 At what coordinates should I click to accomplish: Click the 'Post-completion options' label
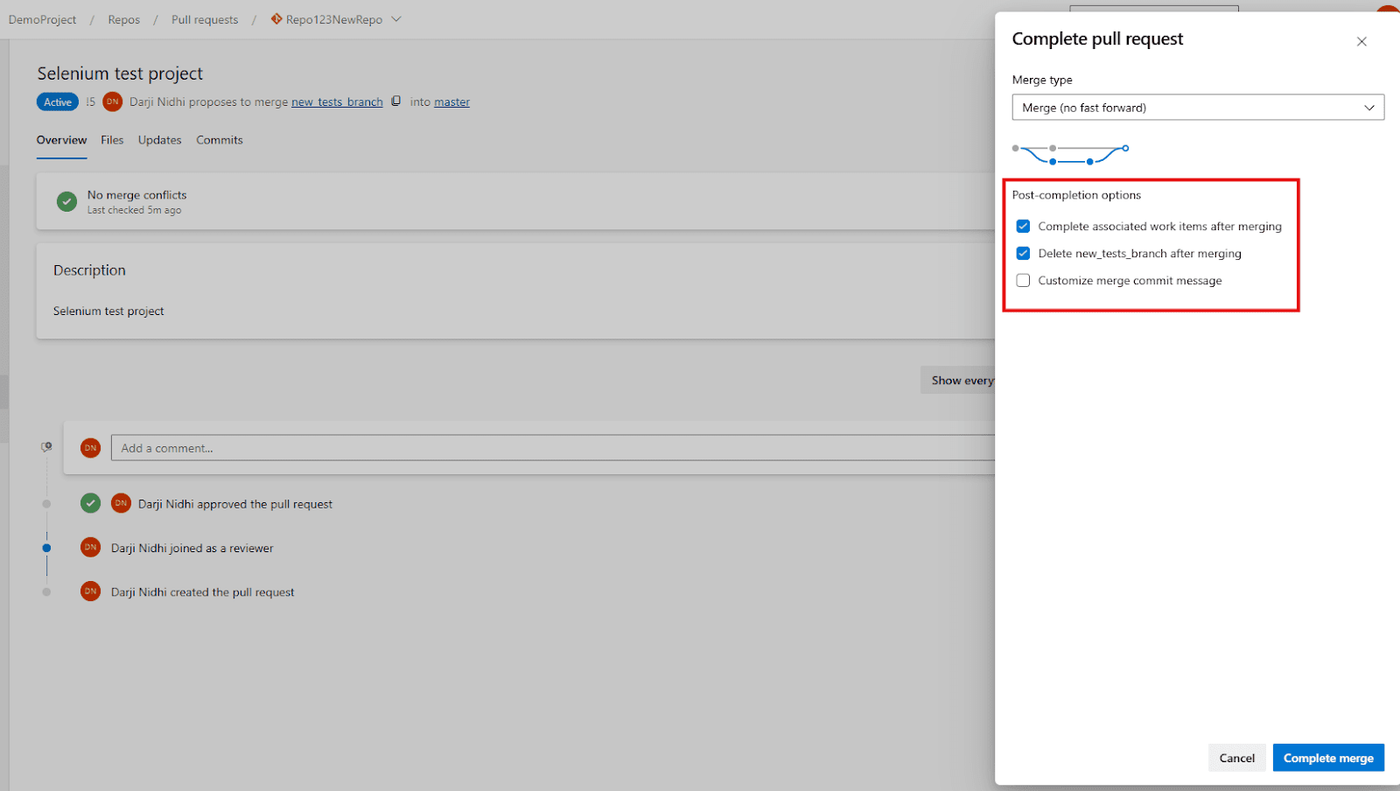pos(1076,195)
